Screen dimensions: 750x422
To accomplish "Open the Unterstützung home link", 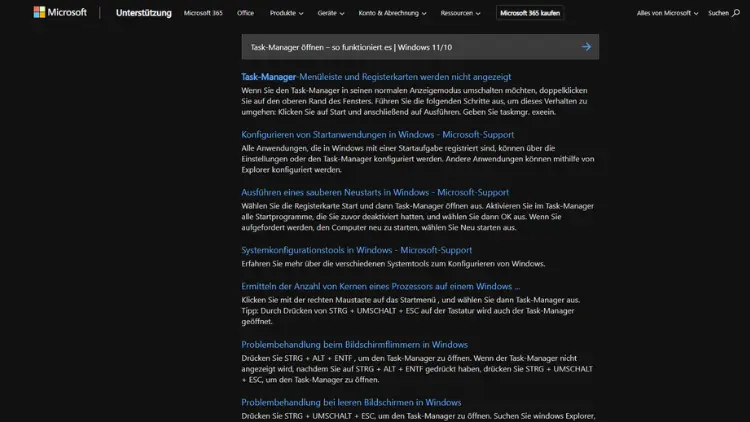I will [x=143, y=13].
